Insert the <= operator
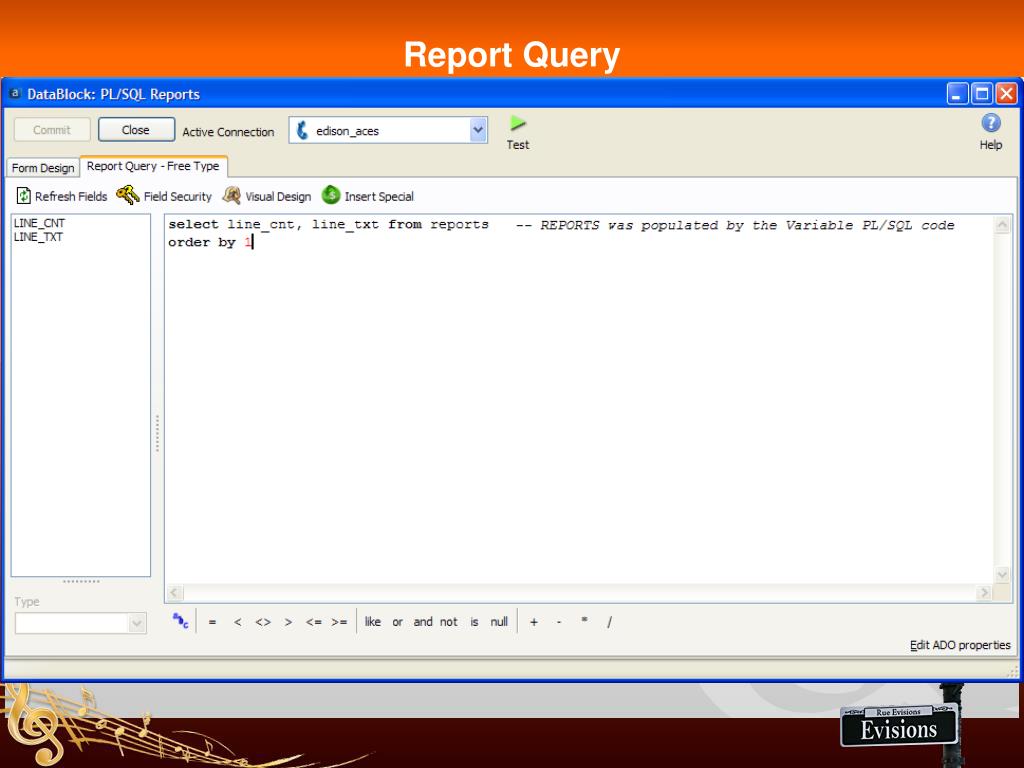The width and height of the screenshot is (1024, 768). [x=313, y=622]
